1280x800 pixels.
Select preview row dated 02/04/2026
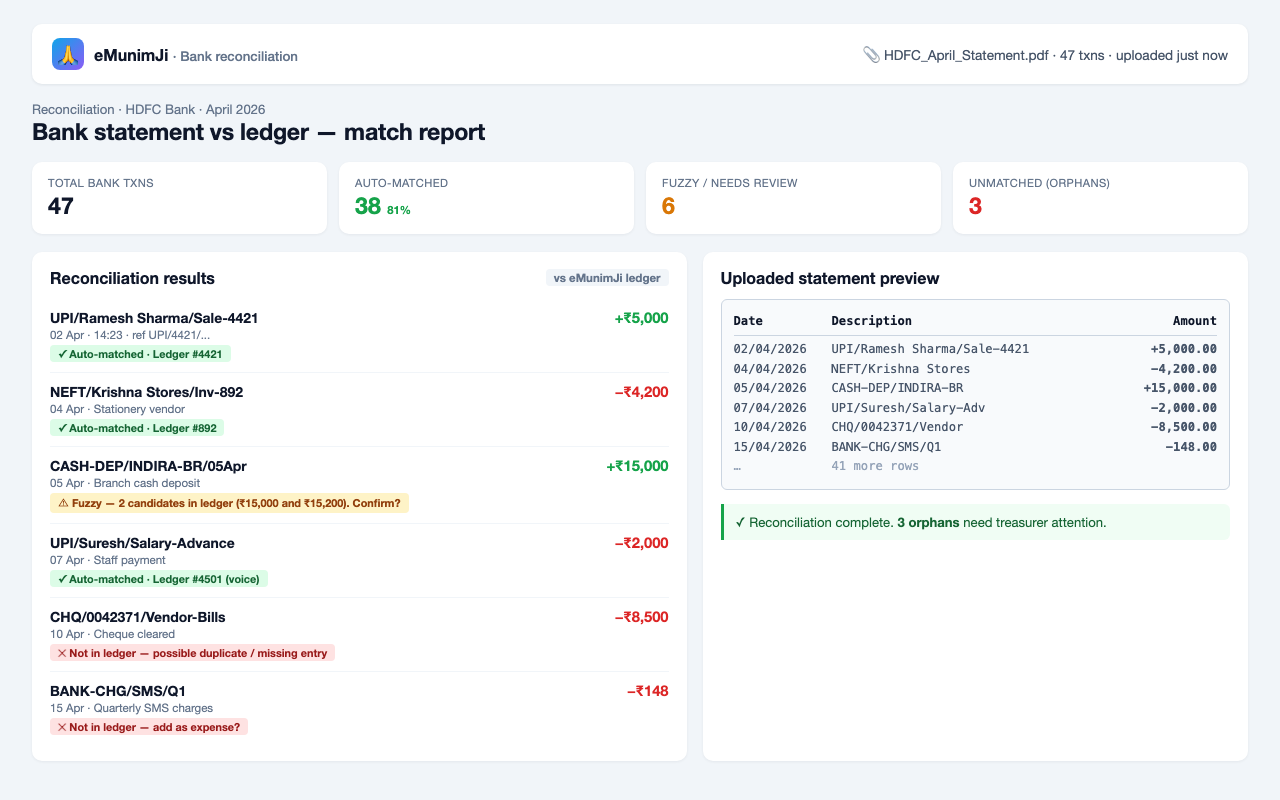pyautogui.click(x=975, y=349)
